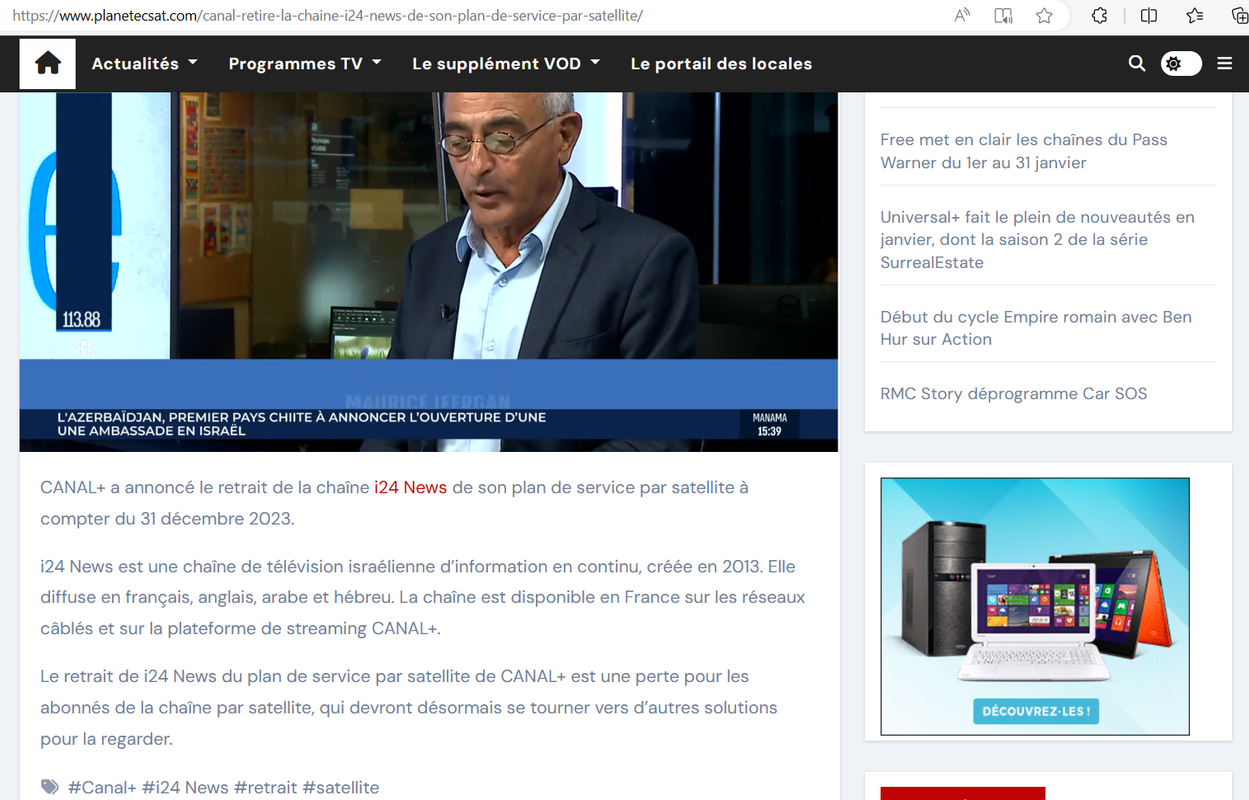Open the Favorites list icon
The height and width of the screenshot is (800, 1249).
pyautogui.click(x=1195, y=15)
